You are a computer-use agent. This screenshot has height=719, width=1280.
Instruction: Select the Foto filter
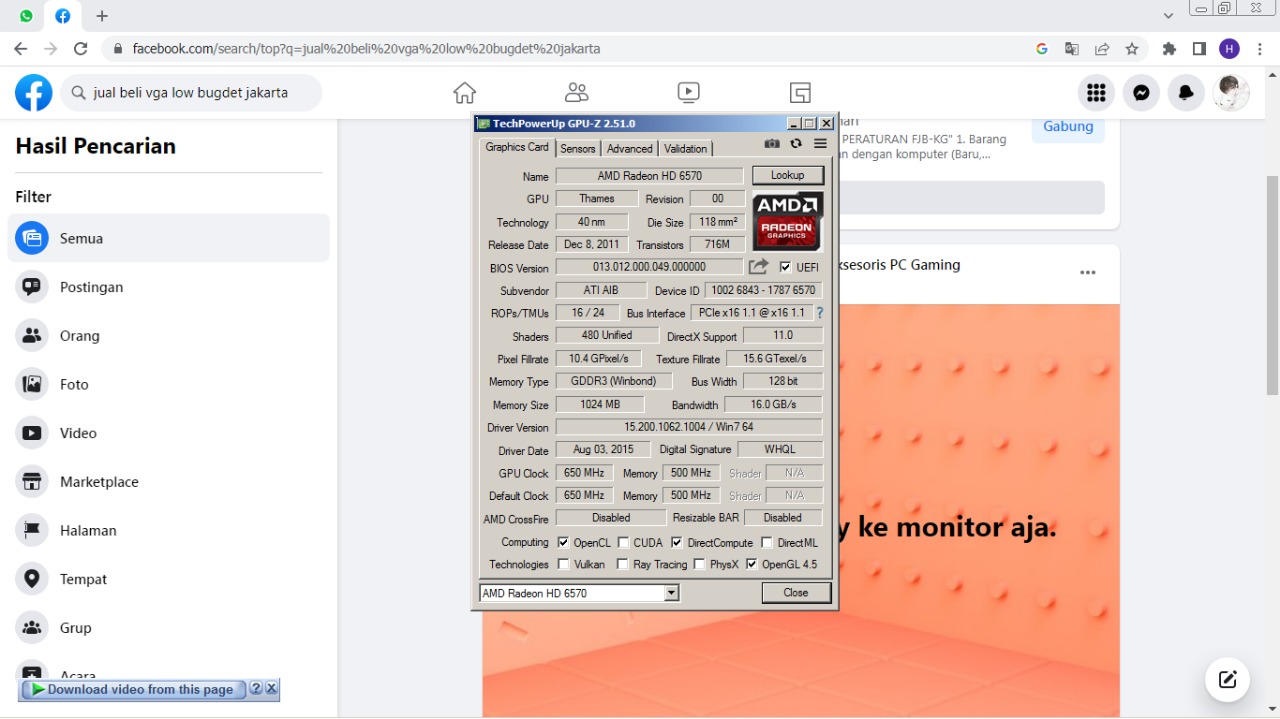click(169, 384)
